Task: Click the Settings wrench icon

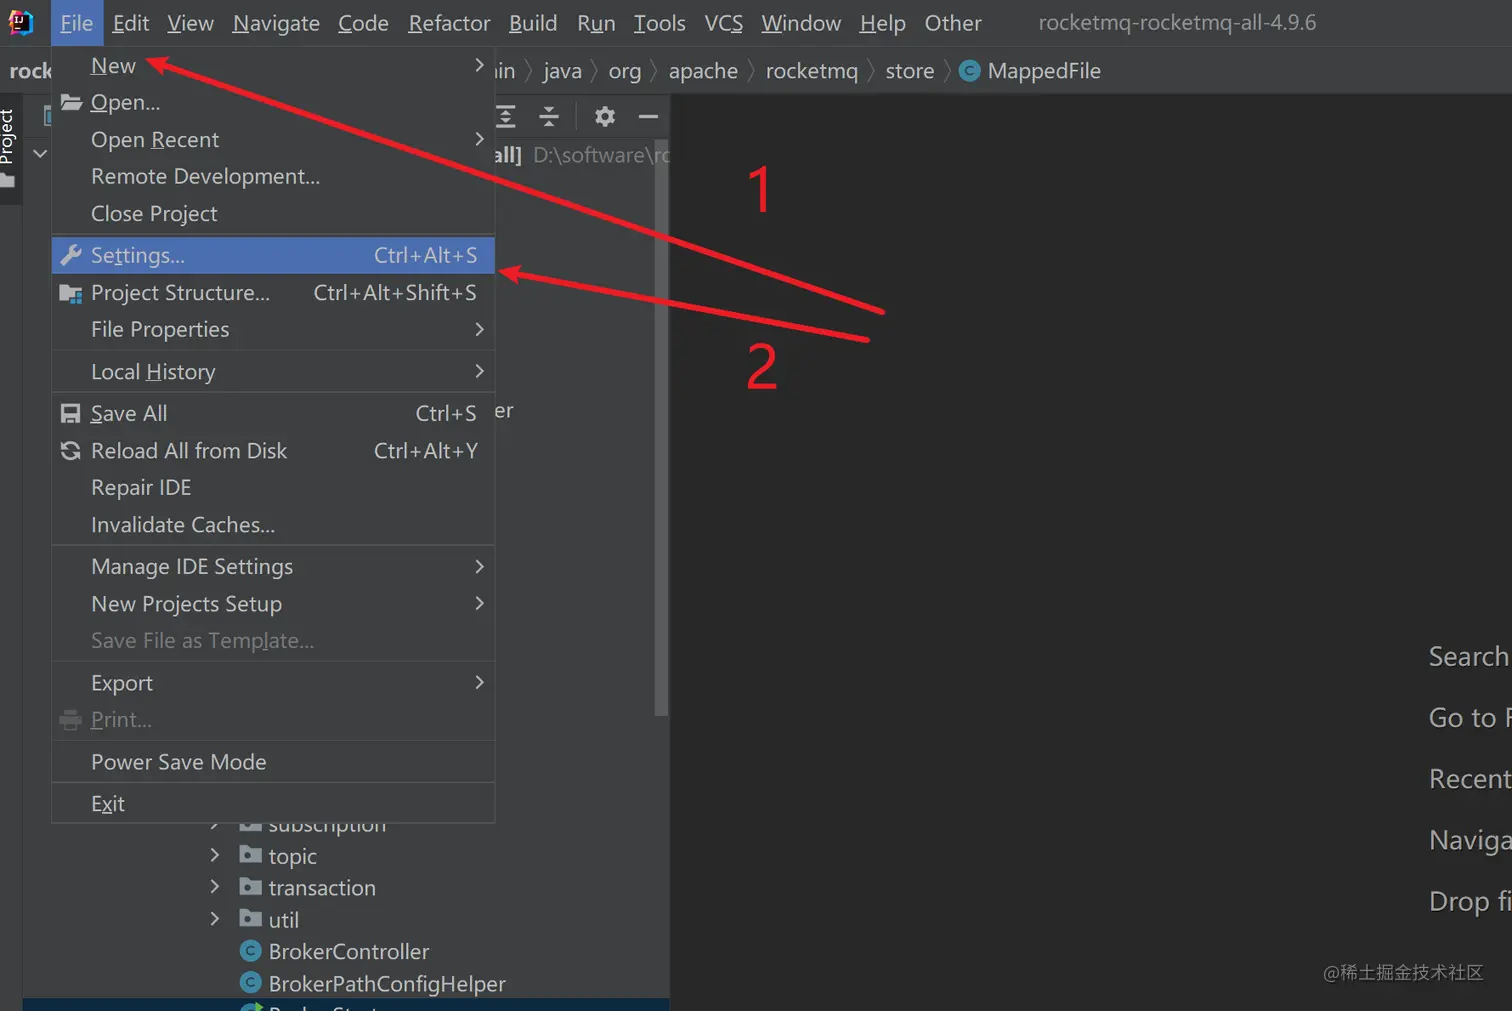Action: pyautogui.click(x=71, y=255)
